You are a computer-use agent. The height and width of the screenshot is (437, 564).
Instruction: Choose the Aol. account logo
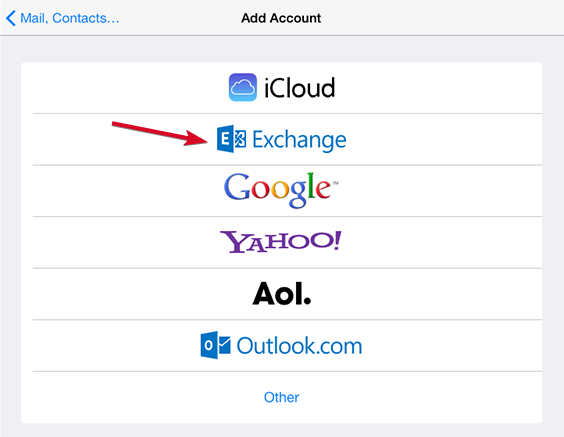(x=282, y=293)
